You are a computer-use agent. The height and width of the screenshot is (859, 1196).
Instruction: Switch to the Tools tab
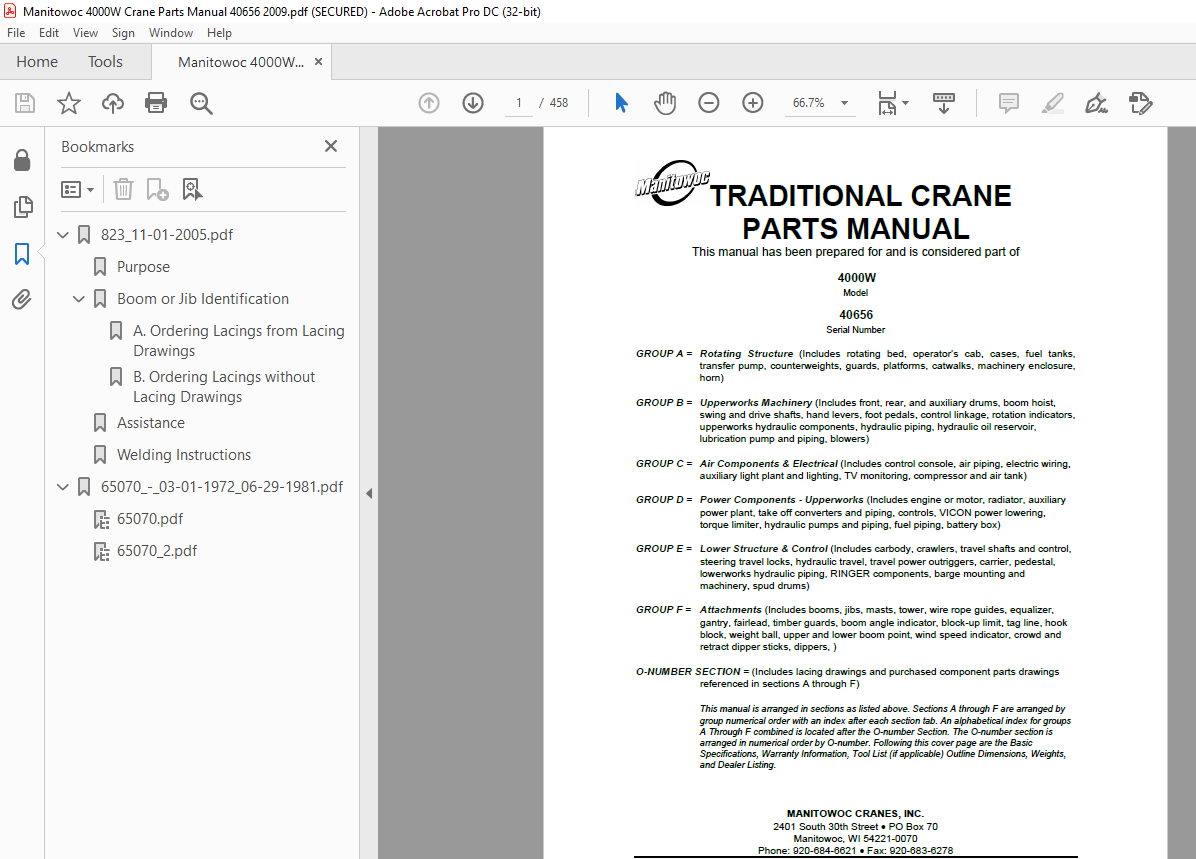(x=105, y=62)
